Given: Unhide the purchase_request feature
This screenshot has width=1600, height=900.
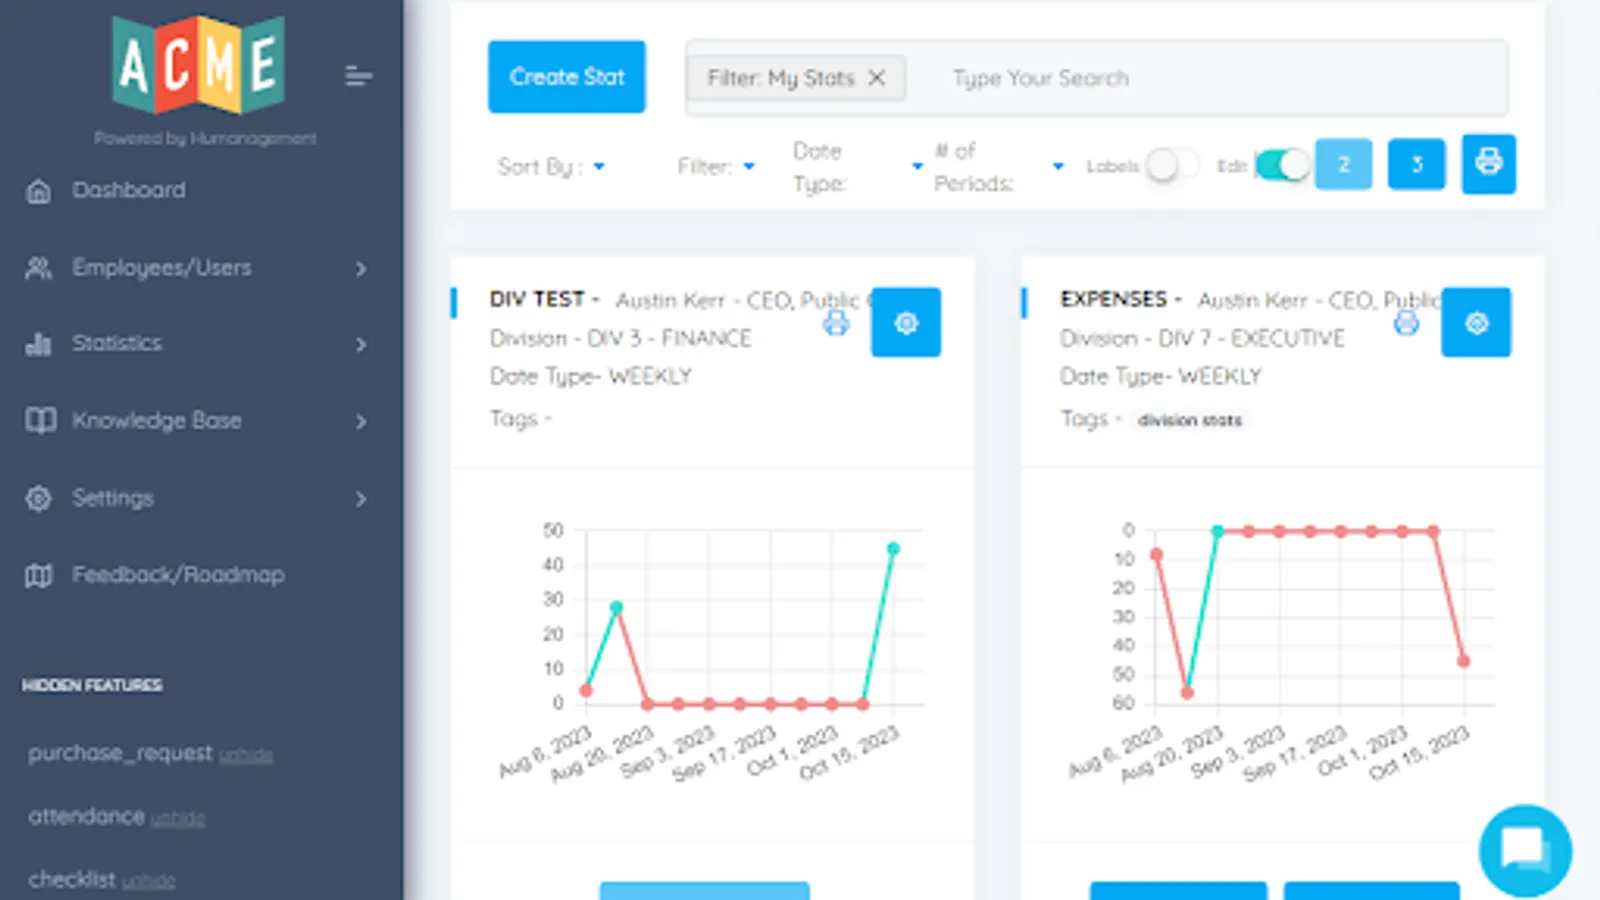Looking at the screenshot, I should 246,755.
